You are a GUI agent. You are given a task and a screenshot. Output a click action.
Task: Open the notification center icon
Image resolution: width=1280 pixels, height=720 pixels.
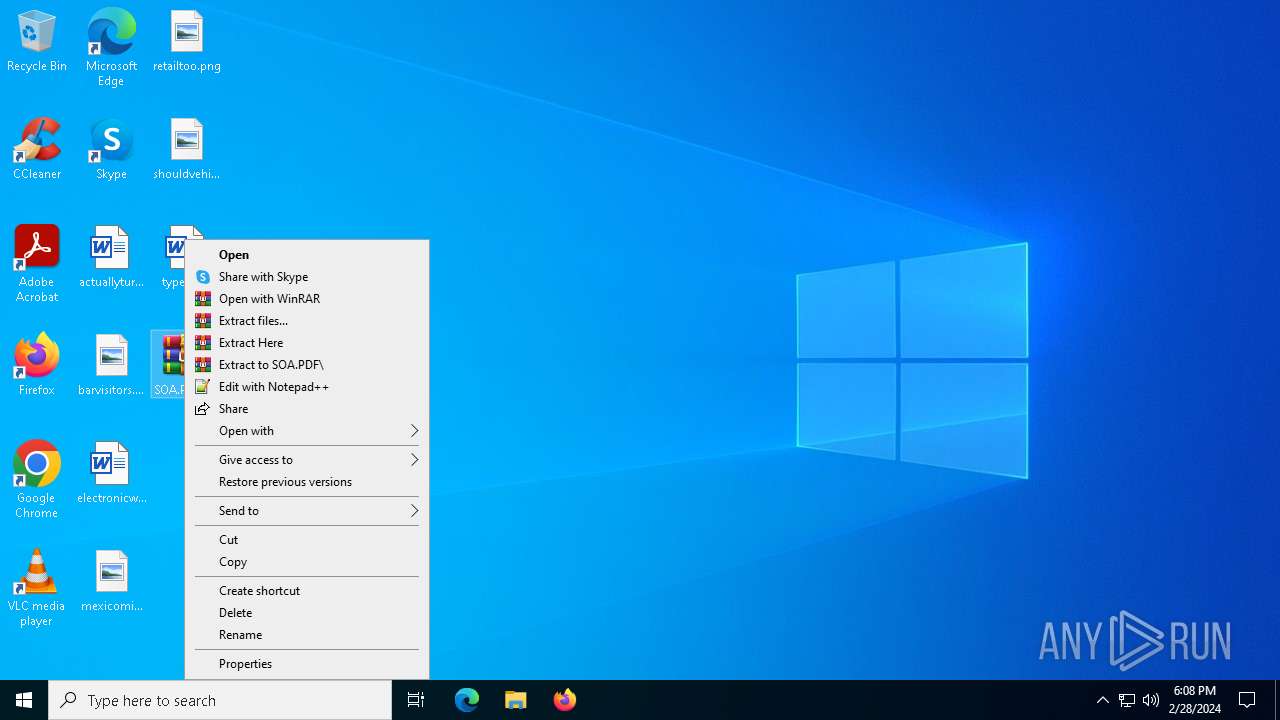coord(1248,700)
